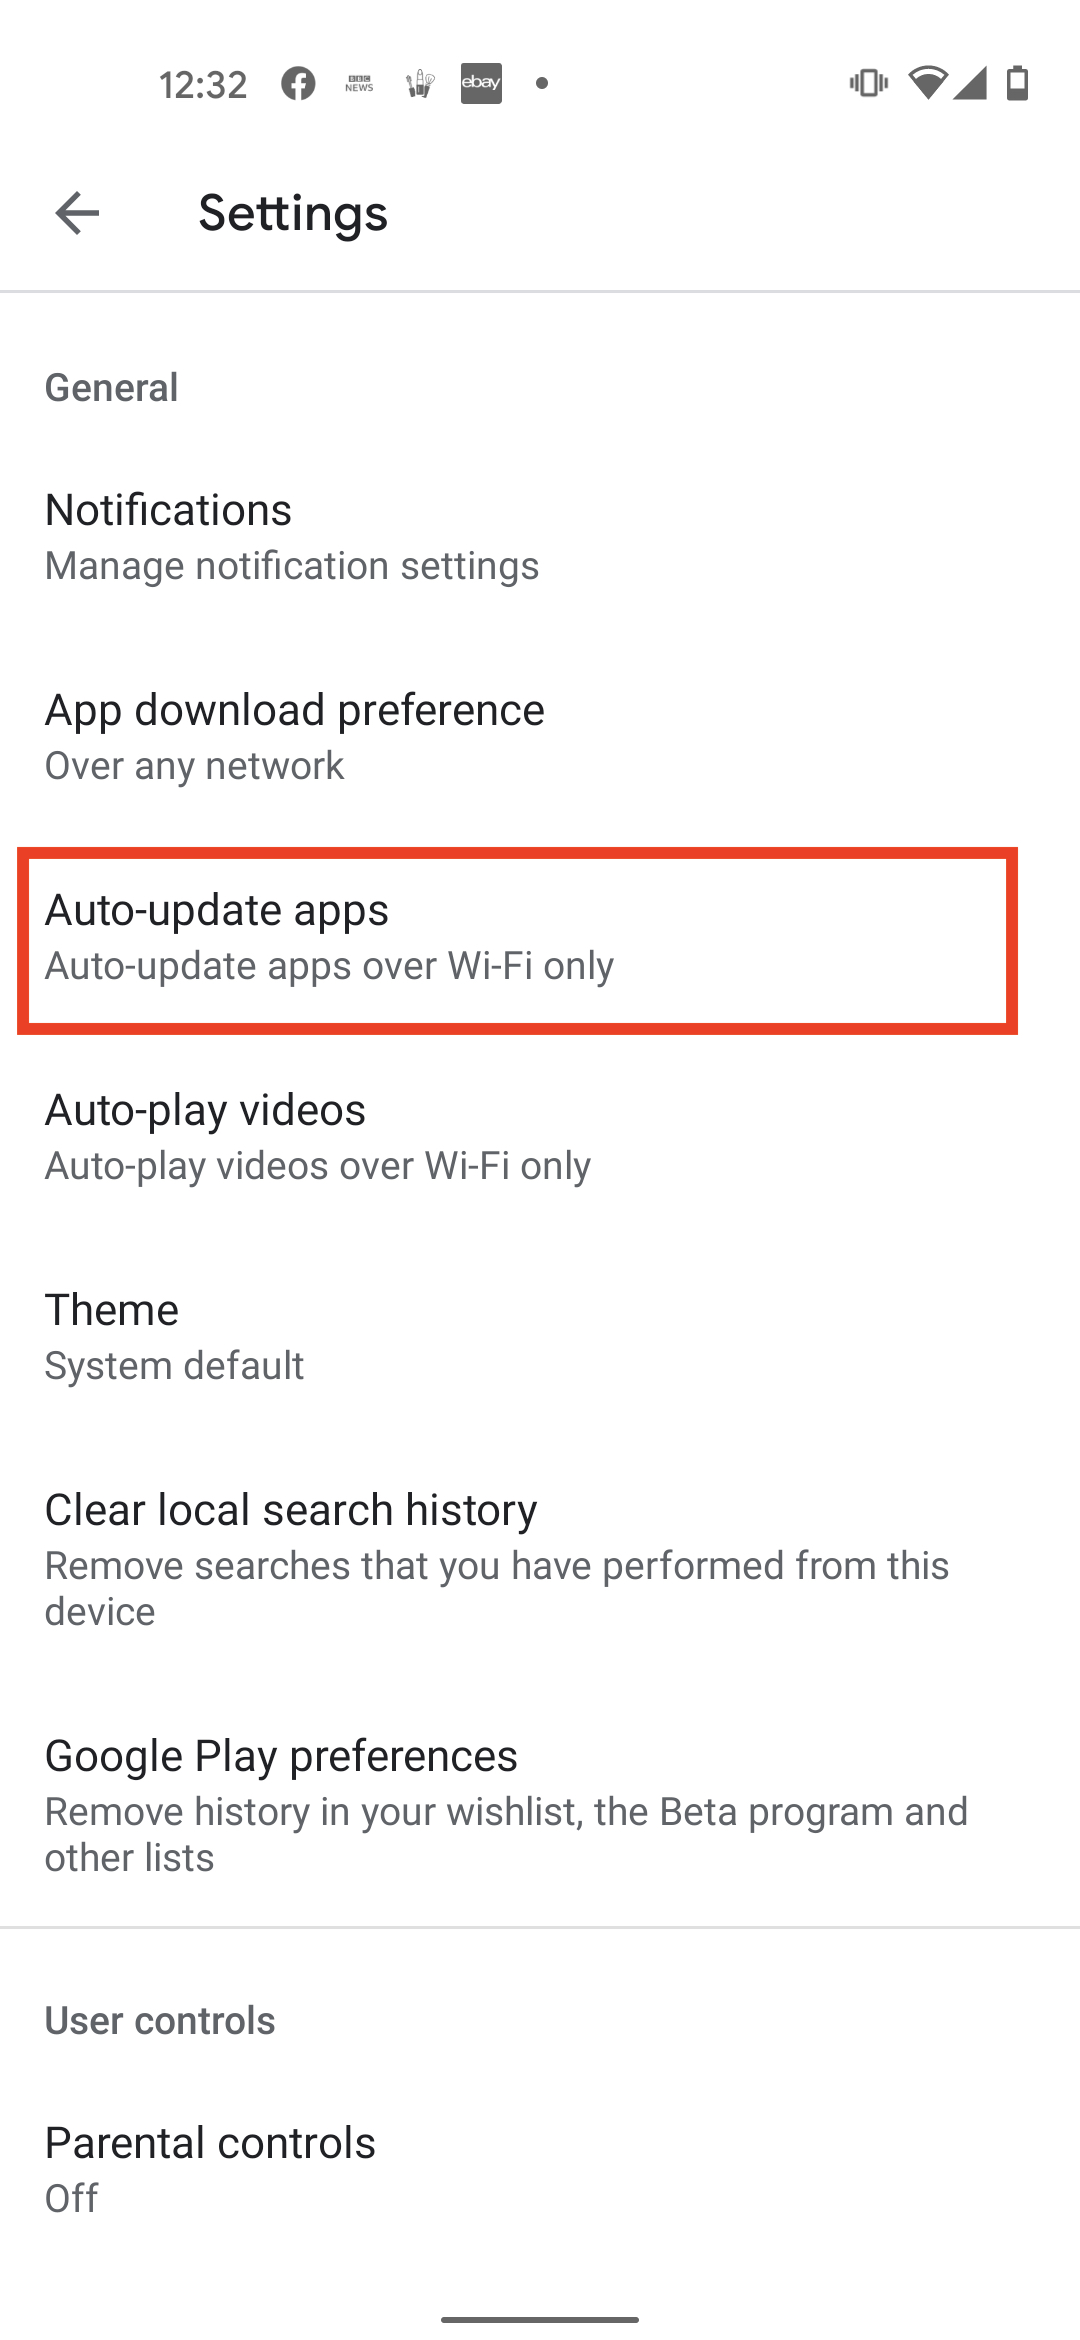Change the Theme setting
The width and height of the screenshot is (1080, 2340).
coord(540,1337)
